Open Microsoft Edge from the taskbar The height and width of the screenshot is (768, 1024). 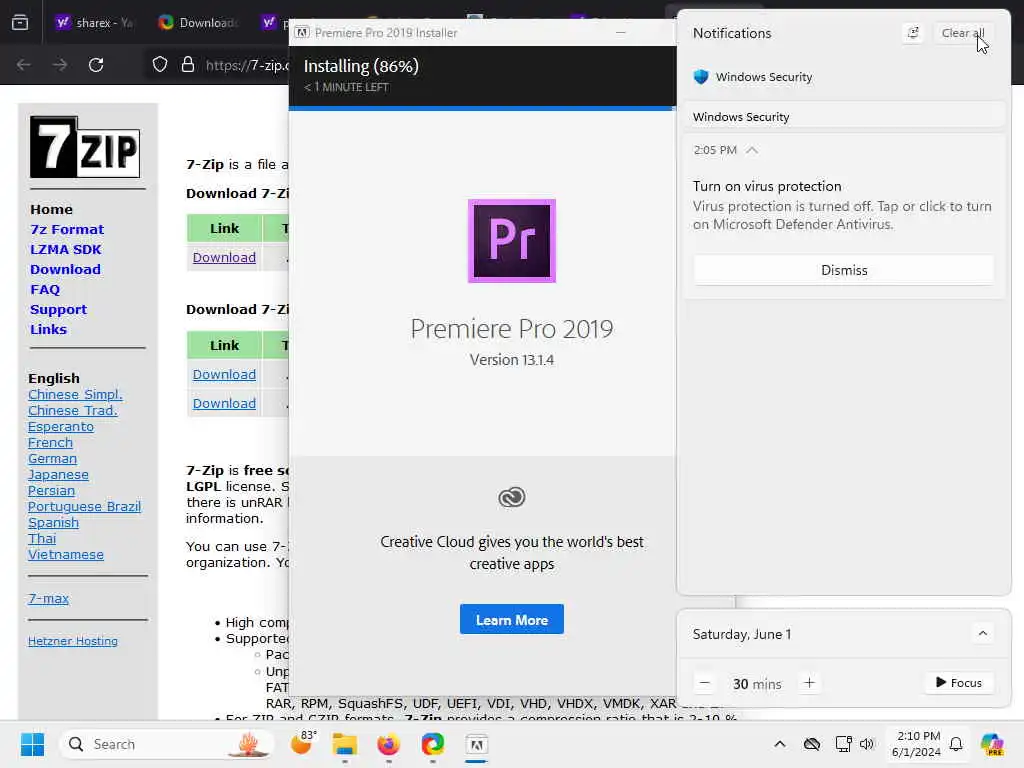[432, 744]
